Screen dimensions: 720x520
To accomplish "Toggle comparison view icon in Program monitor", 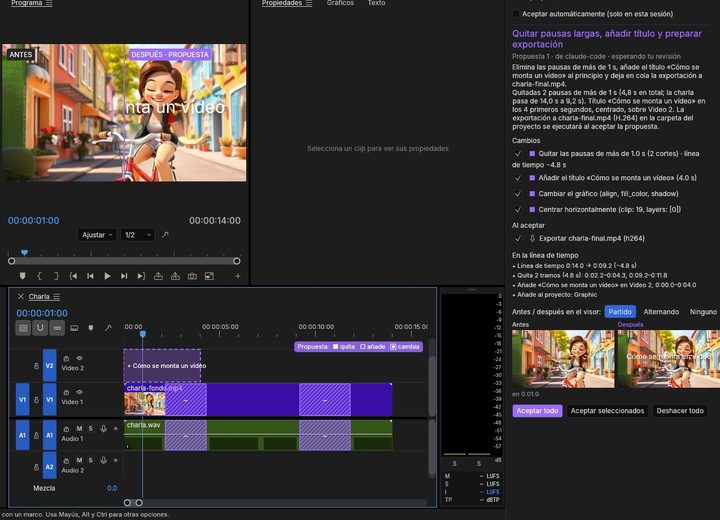I will 209,276.
